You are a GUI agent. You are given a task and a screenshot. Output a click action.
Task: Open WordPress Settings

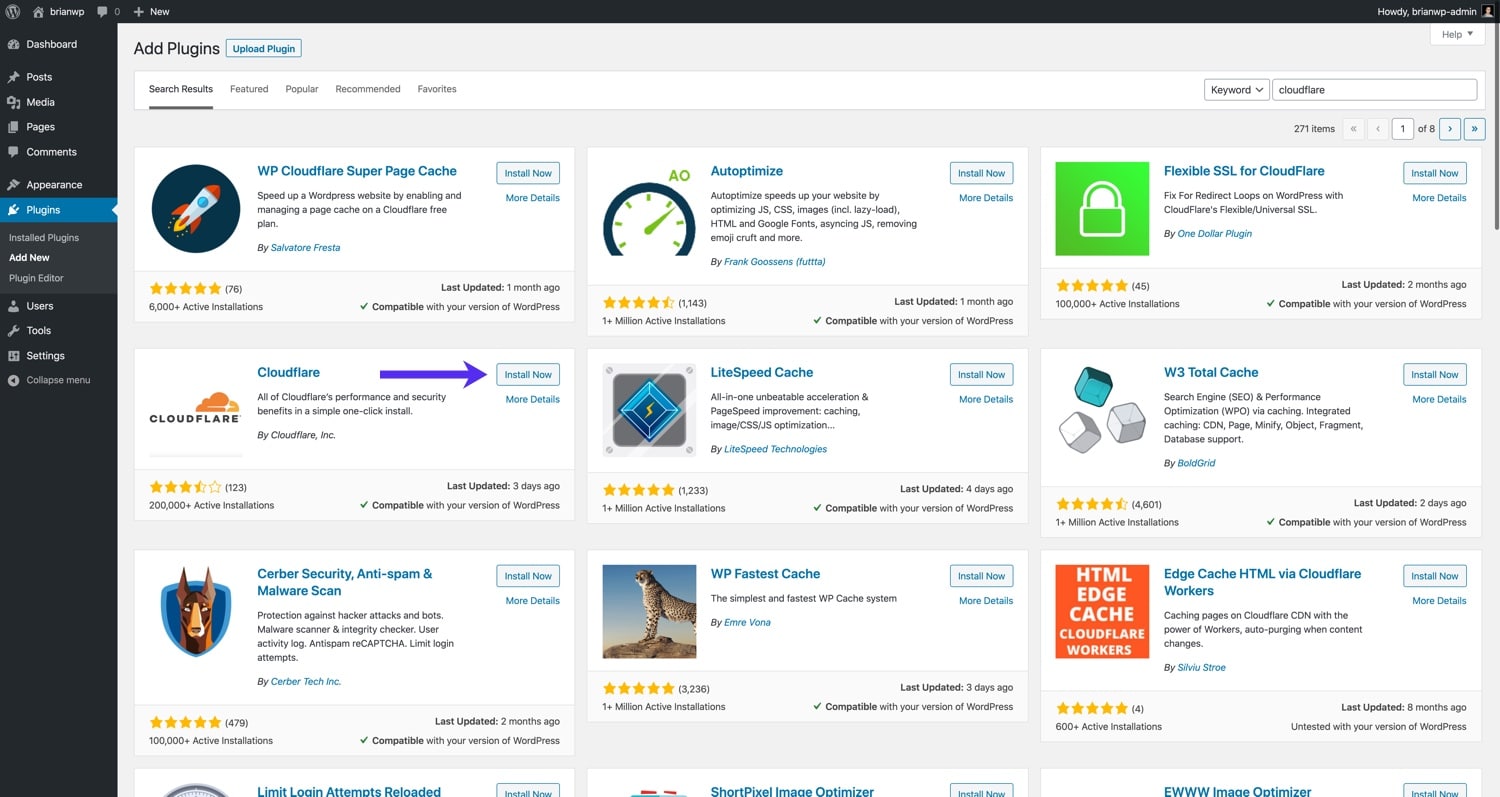[x=44, y=355]
